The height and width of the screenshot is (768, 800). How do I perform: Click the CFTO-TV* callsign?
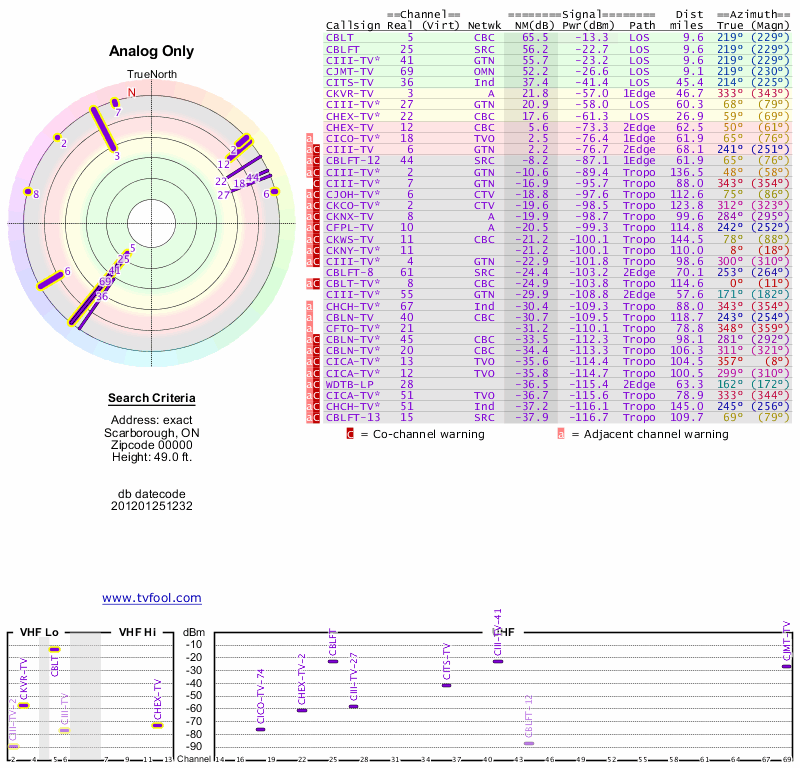353,329
